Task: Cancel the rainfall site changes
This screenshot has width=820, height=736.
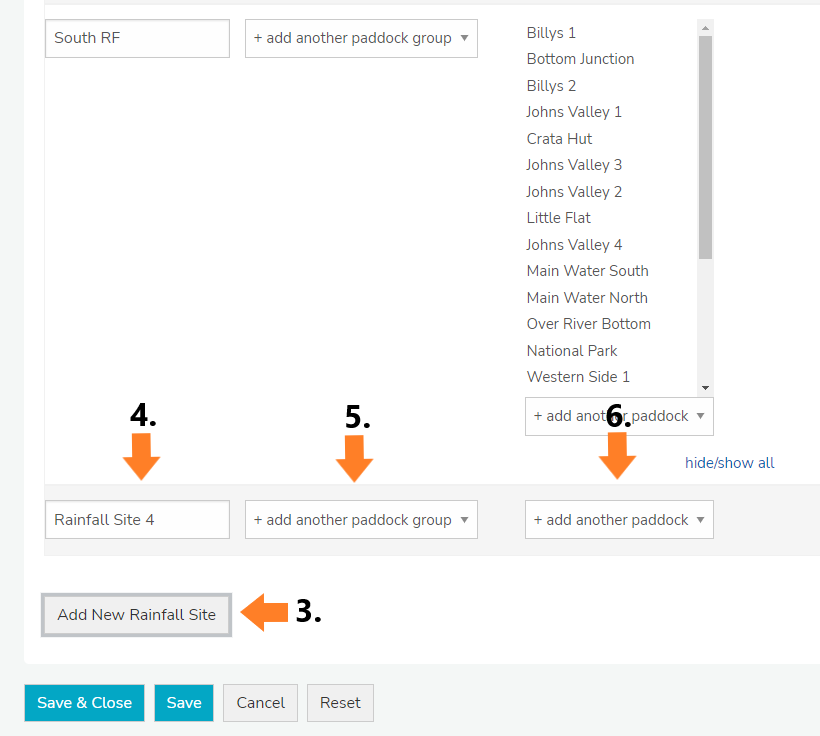Action: (260, 703)
